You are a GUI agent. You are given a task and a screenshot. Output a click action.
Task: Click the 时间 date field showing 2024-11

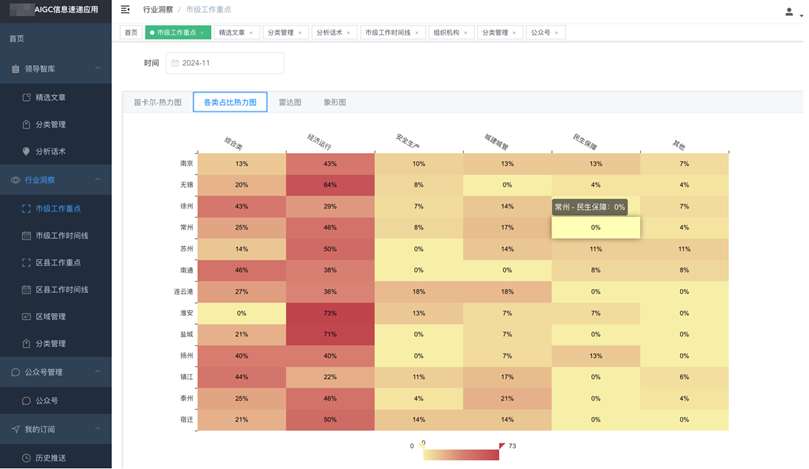(x=225, y=63)
